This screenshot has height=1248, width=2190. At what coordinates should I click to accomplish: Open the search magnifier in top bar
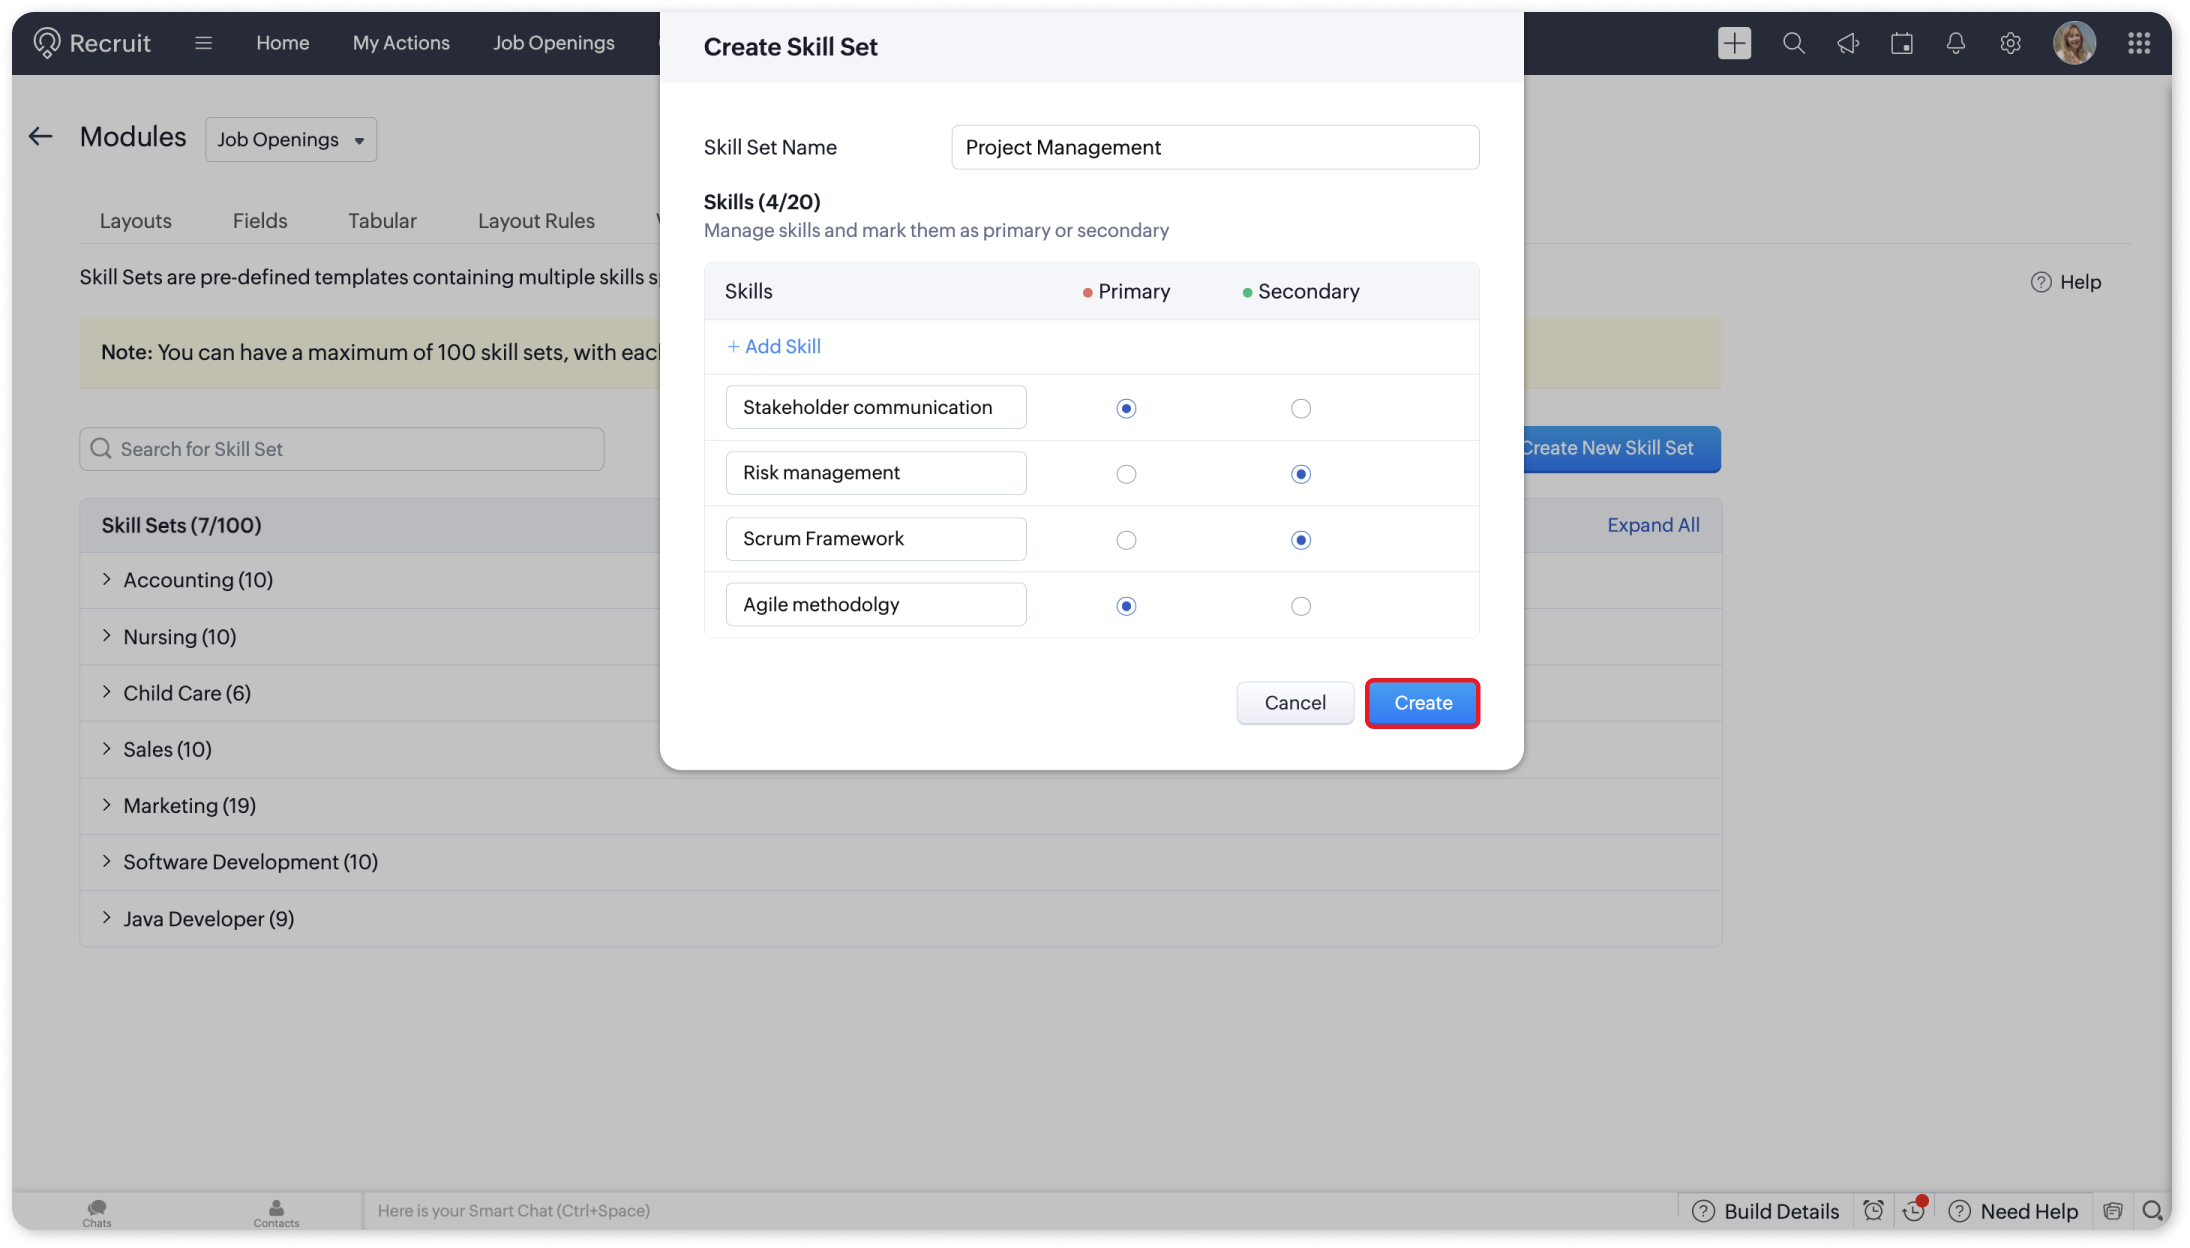click(x=1793, y=43)
